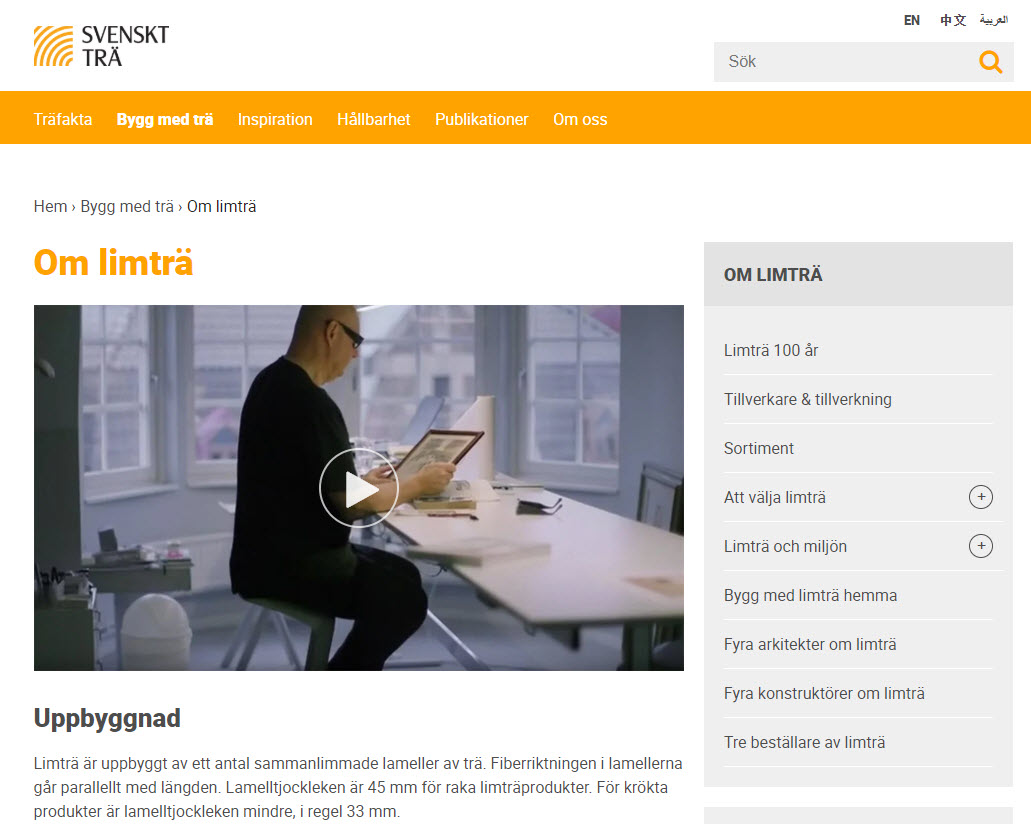Screen dimensions: 1031x824
Task: Open Fyra arkitekter om limträ link
Action: [810, 644]
